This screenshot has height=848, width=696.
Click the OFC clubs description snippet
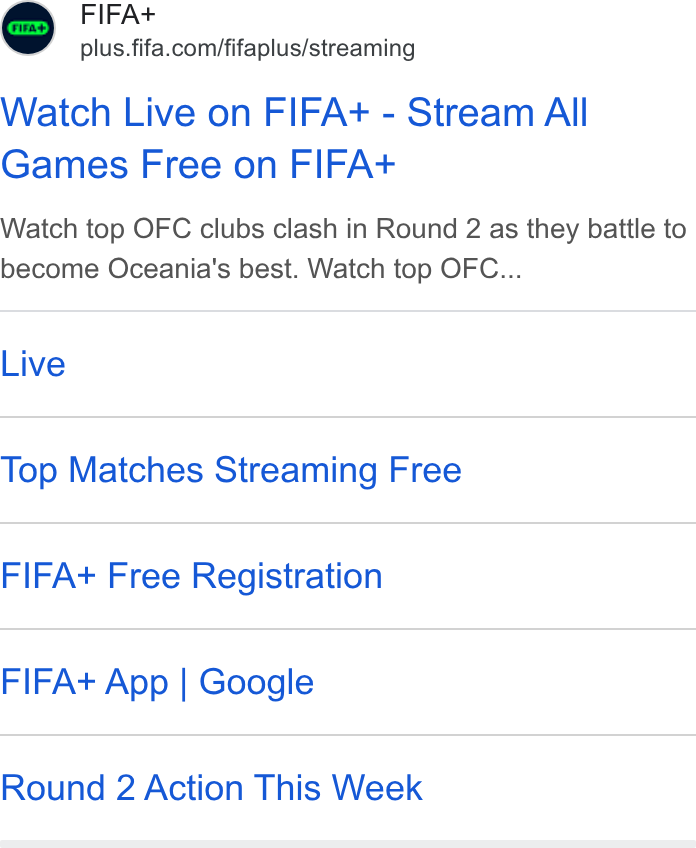343,248
